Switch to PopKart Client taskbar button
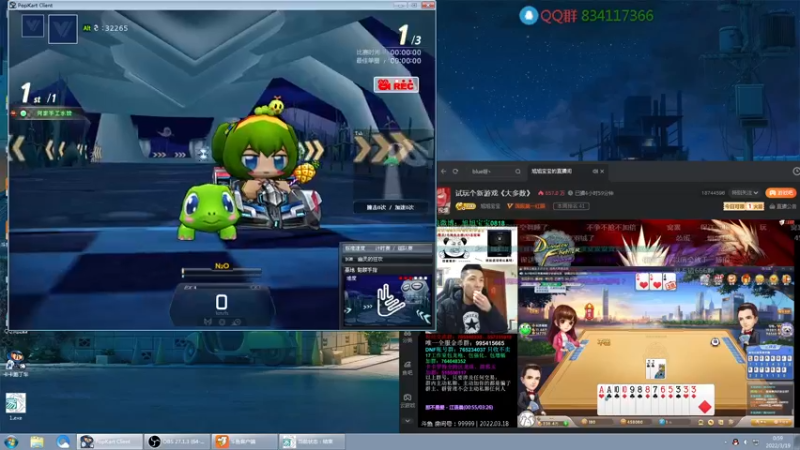Image resolution: width=800 pixels, height=450 pixels. 110,442
